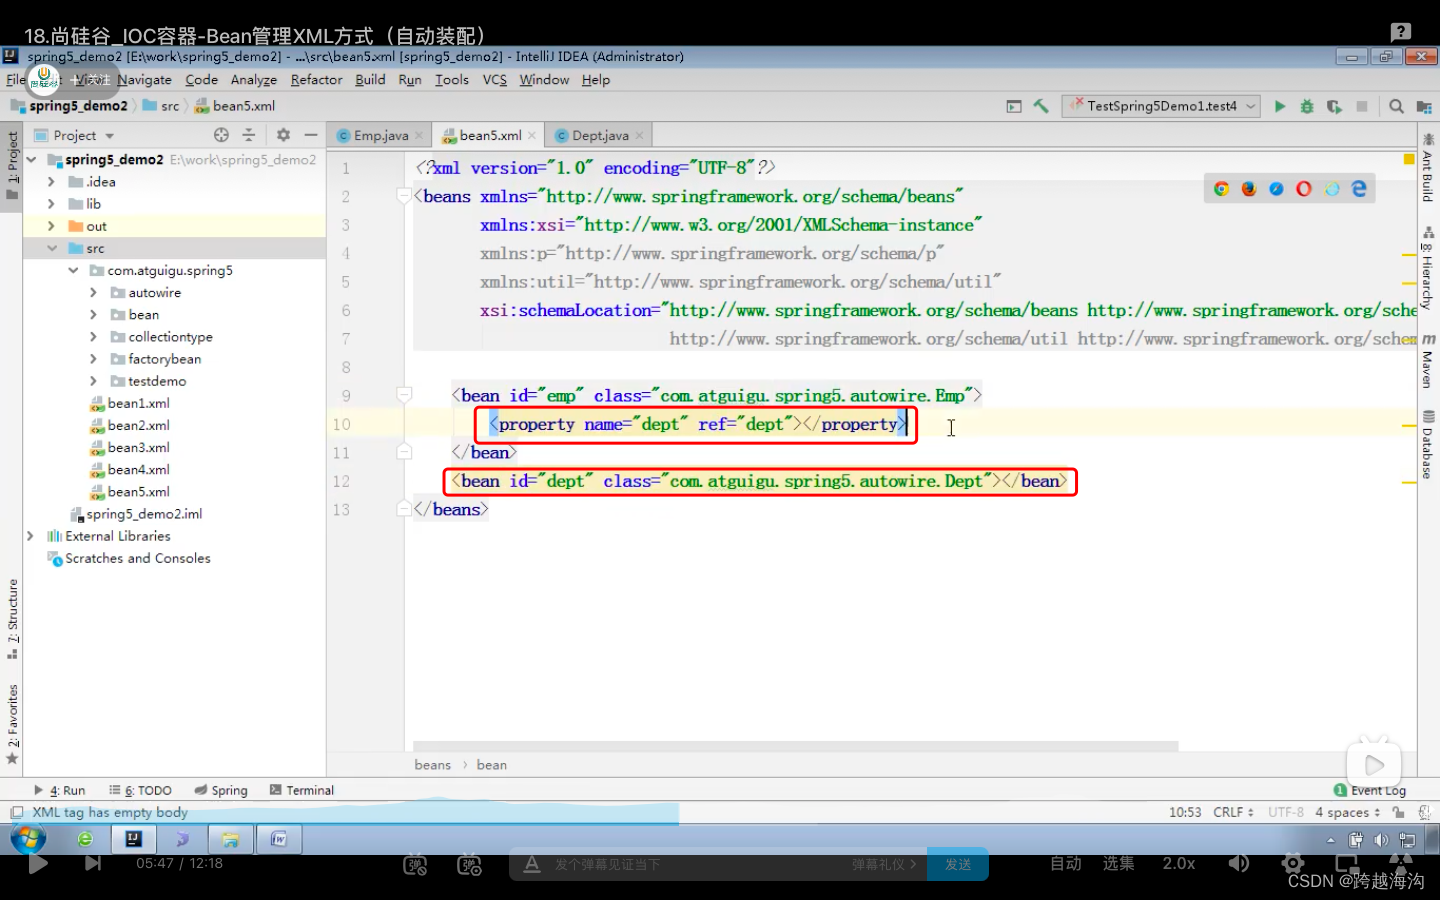Switch to the Dept.java editor tab
The height and width of the screenshot is (900, 1440).
(599, 135)
